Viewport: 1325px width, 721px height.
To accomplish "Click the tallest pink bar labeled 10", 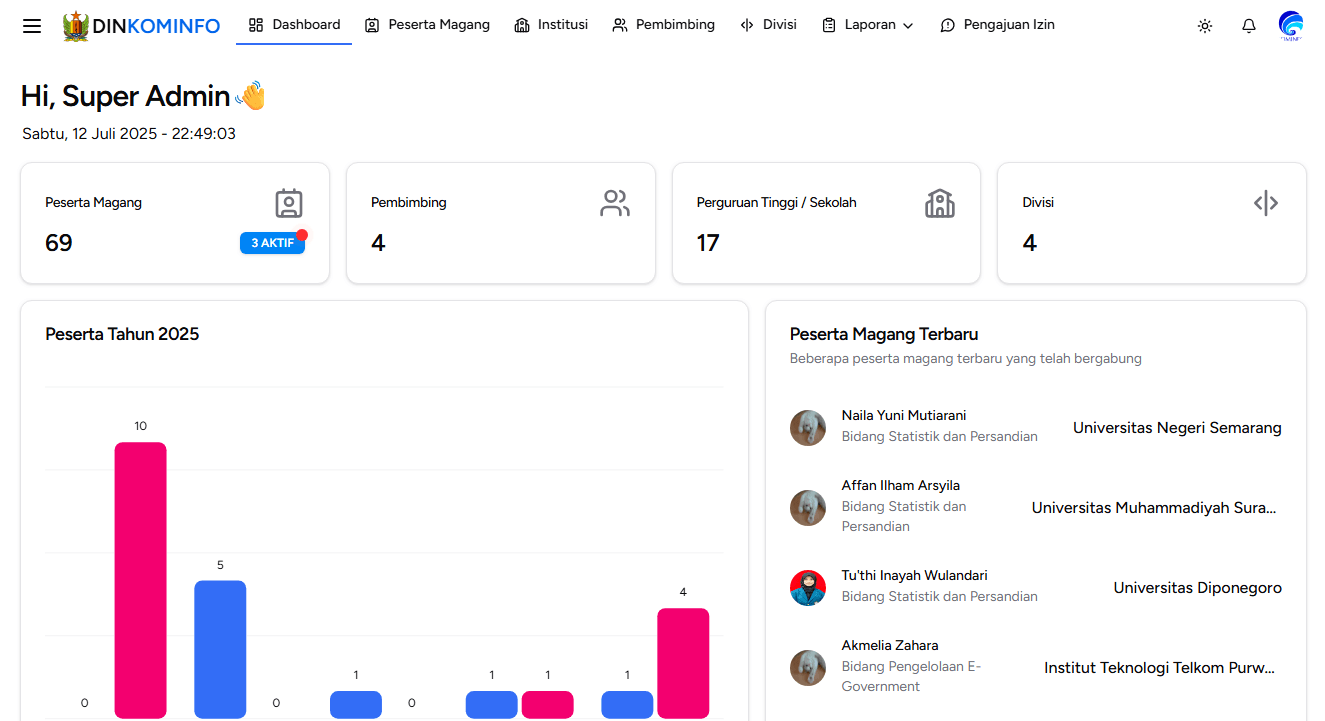I will pos(140,580).
